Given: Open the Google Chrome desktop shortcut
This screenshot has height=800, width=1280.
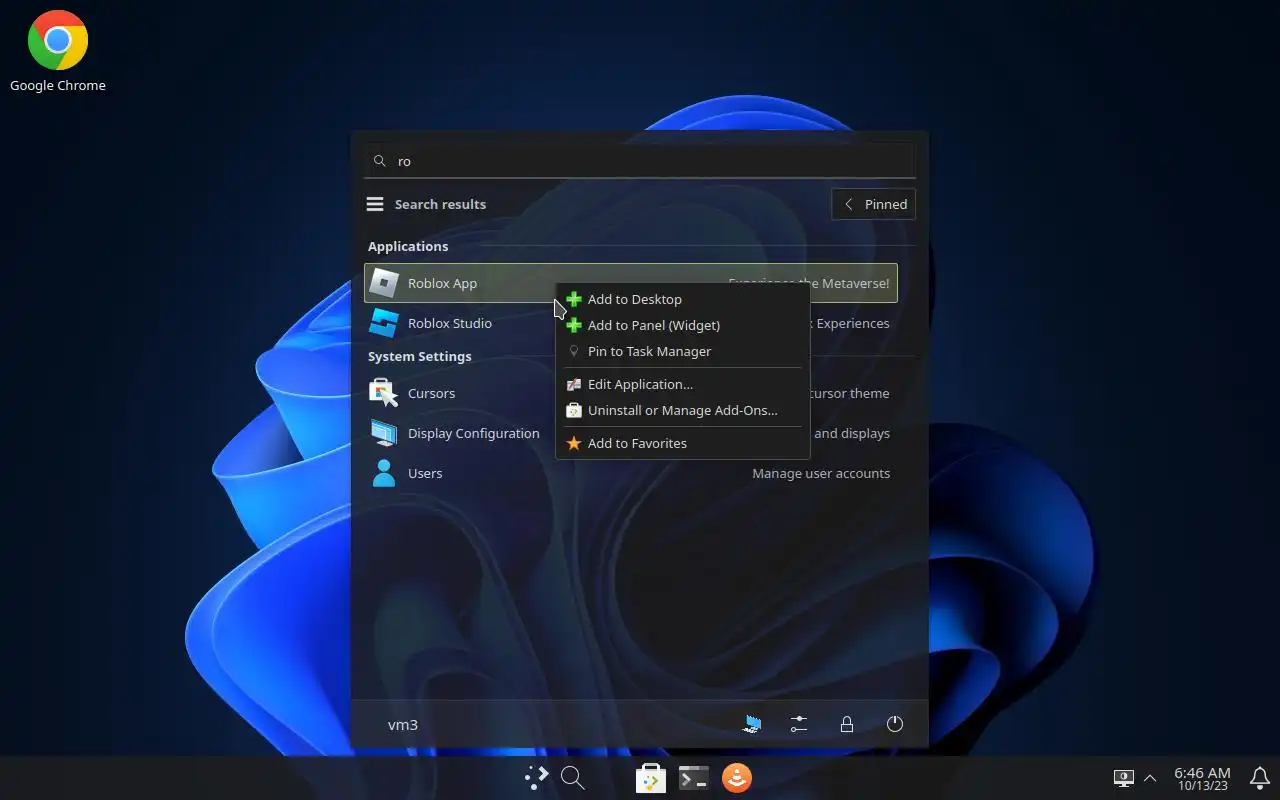Looking at the screenshot, I should coord(58,50).
